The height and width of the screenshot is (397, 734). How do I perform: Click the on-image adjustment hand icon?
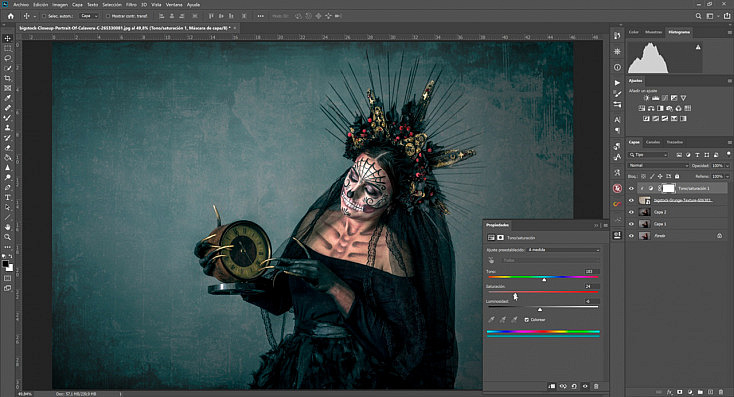tap(491, 260)
